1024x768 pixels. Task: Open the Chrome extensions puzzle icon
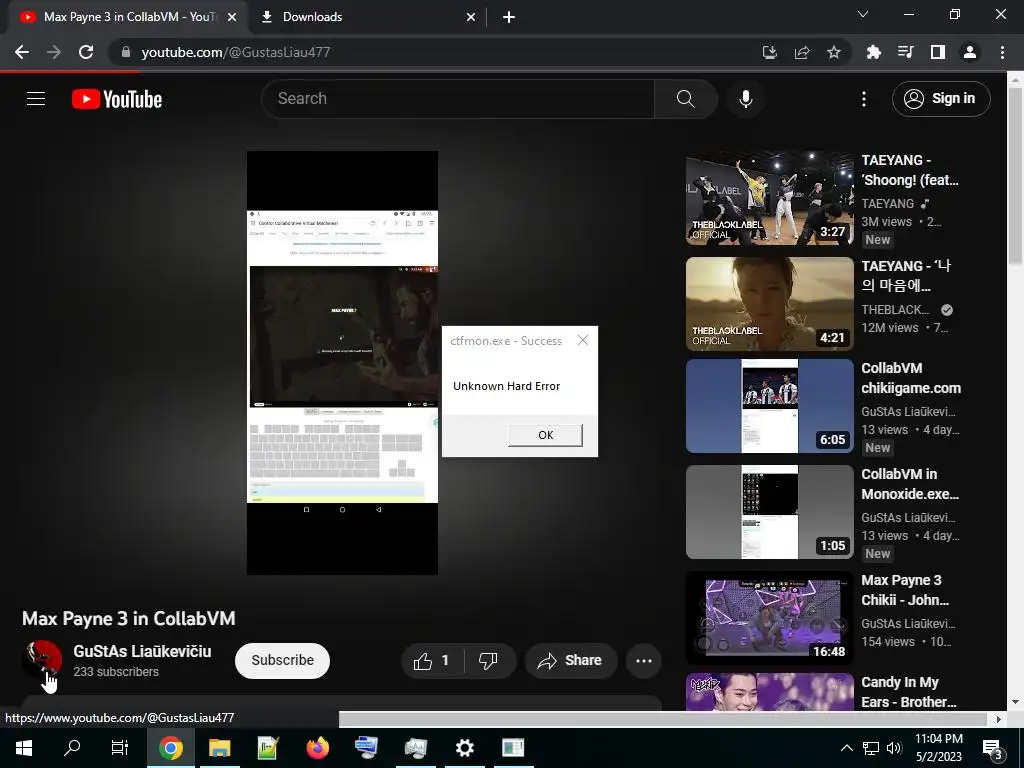[873, 52]
